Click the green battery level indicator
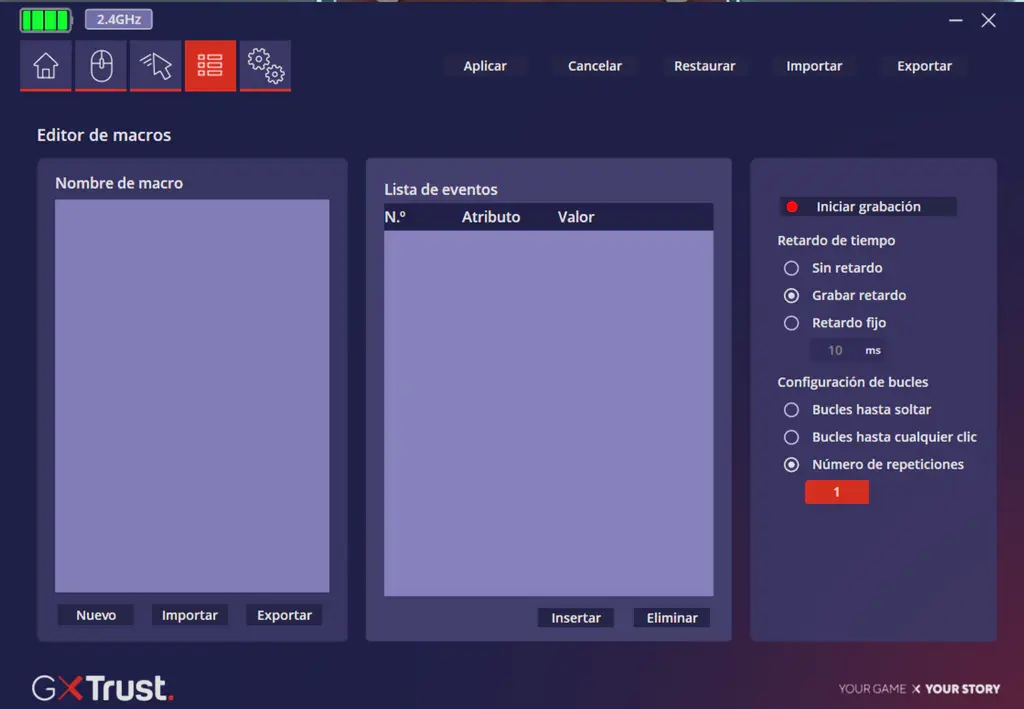1024x709 pixels. coord(46,20)
